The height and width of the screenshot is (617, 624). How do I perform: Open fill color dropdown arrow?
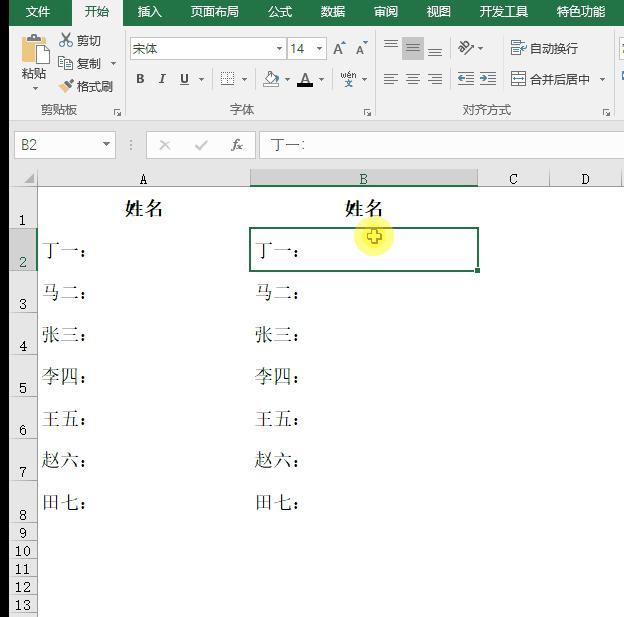pos(287,79)
